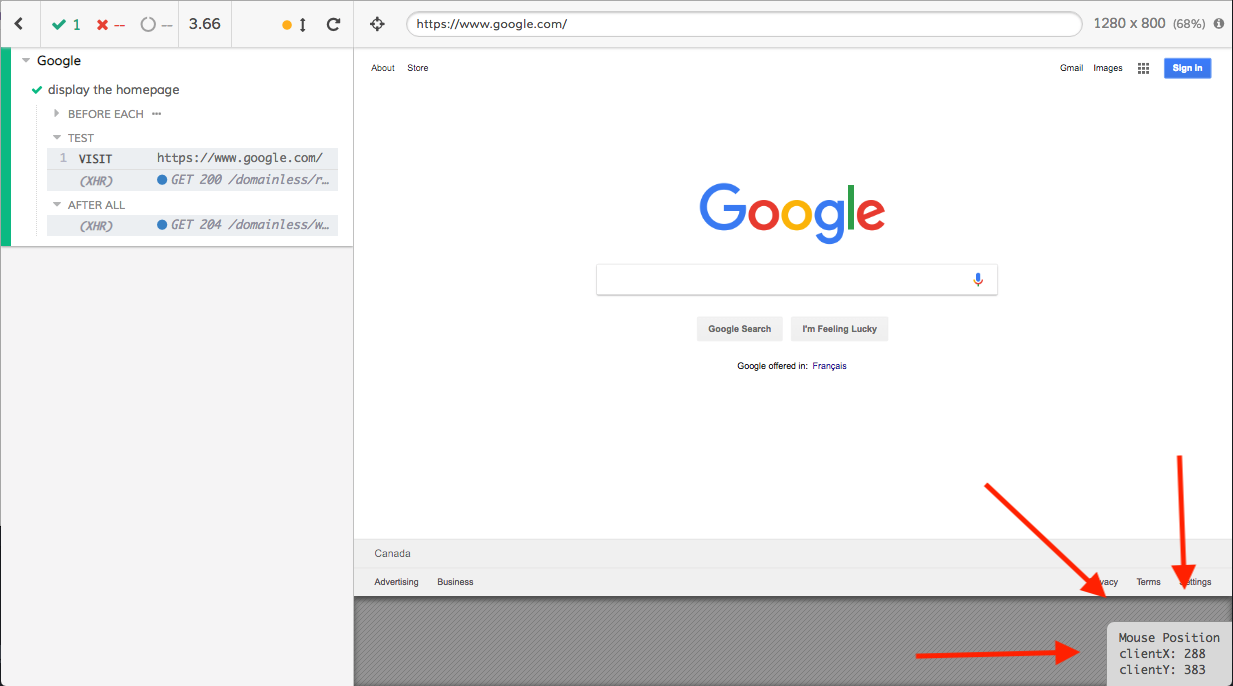Select GET 200 /domainless XHR row

tap(192, 181)
